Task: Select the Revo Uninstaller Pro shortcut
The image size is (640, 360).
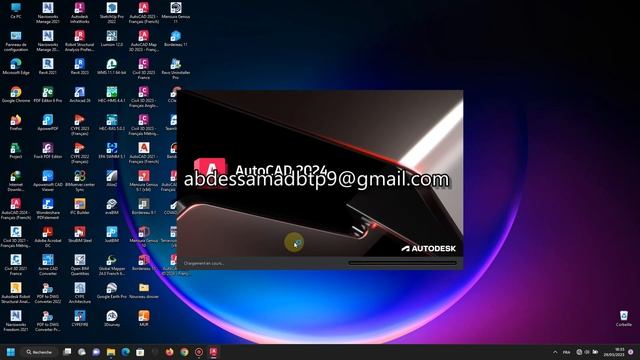Action: point(176,69)
